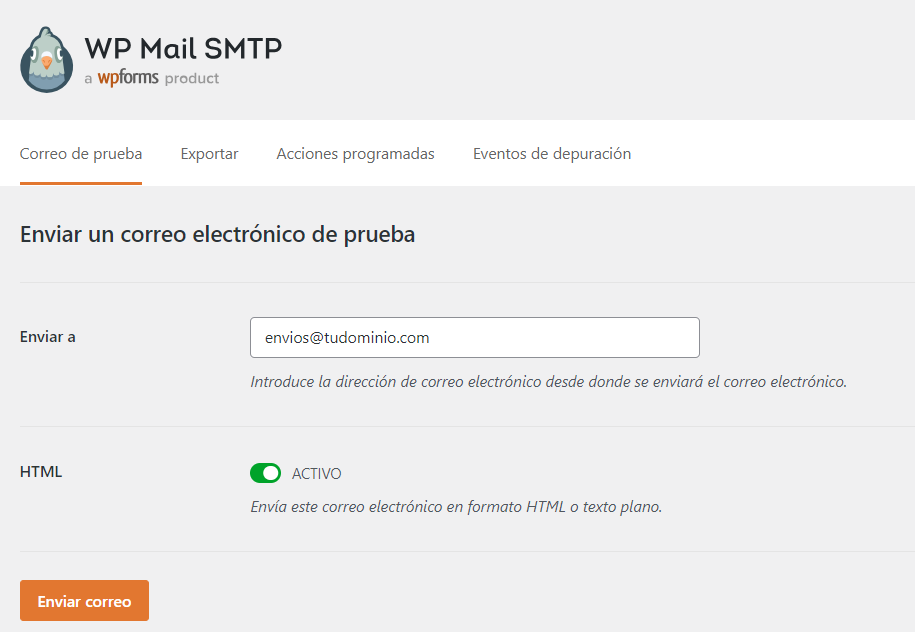Click the HTML setting label
This screenshot has height=632, width=915.
[x=41, y=472]
